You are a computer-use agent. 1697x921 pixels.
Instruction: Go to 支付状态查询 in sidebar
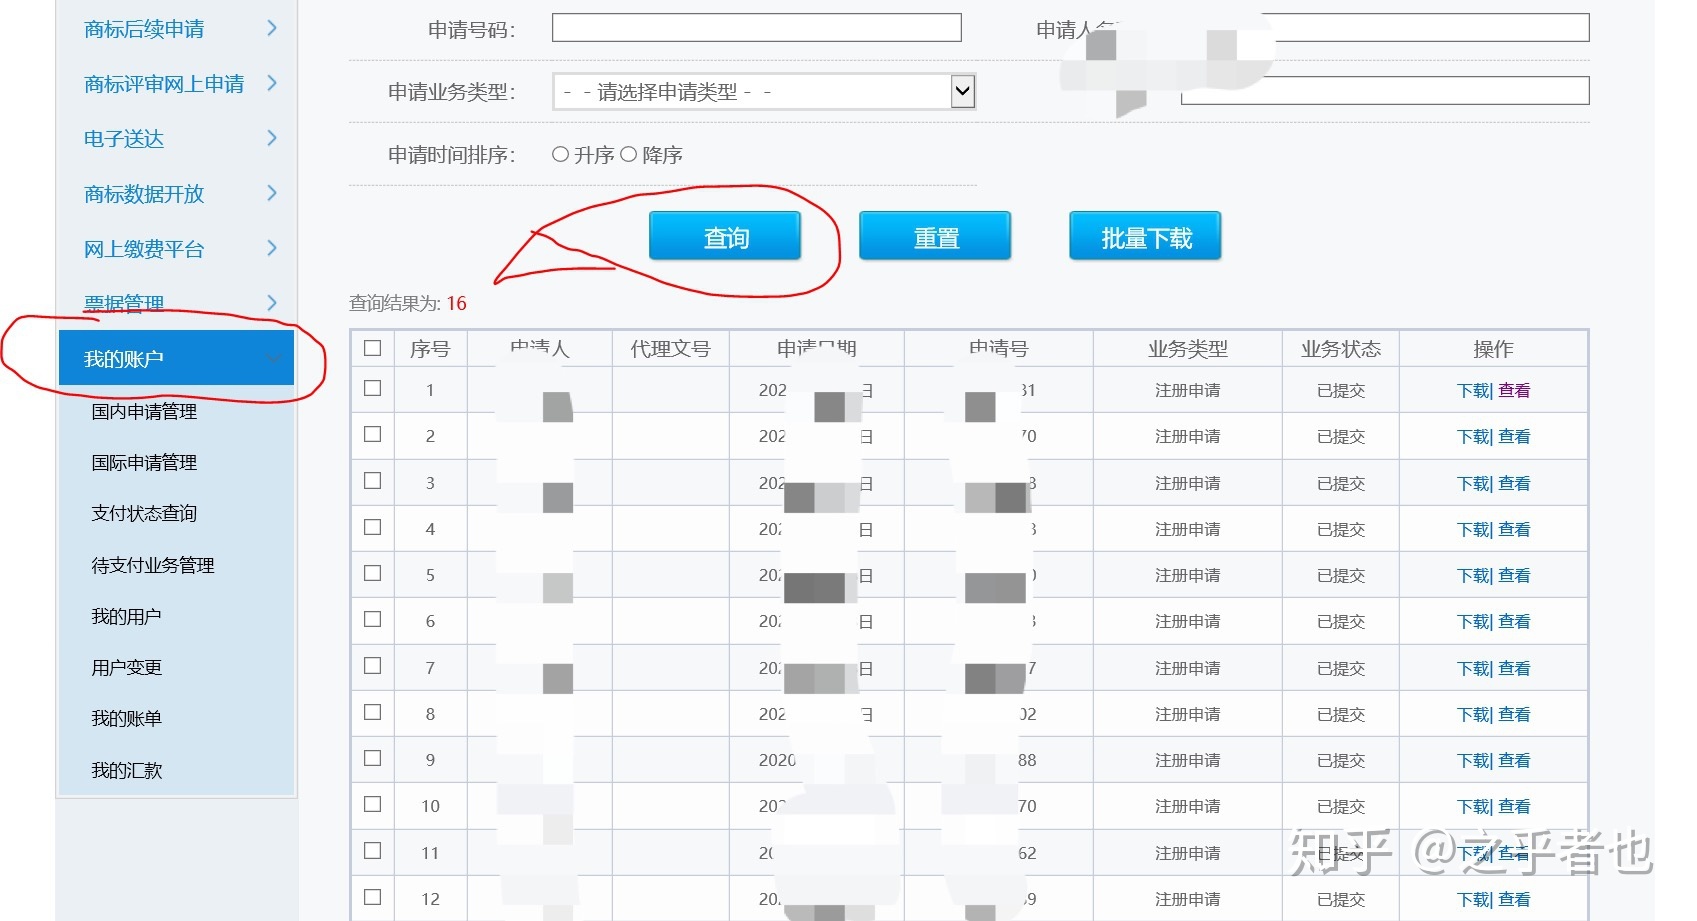[x=144, y=513]
